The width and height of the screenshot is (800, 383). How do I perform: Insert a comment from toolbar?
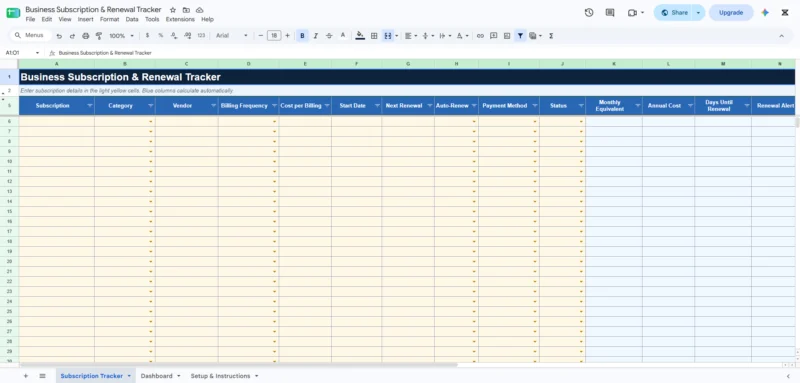(493, 36)
